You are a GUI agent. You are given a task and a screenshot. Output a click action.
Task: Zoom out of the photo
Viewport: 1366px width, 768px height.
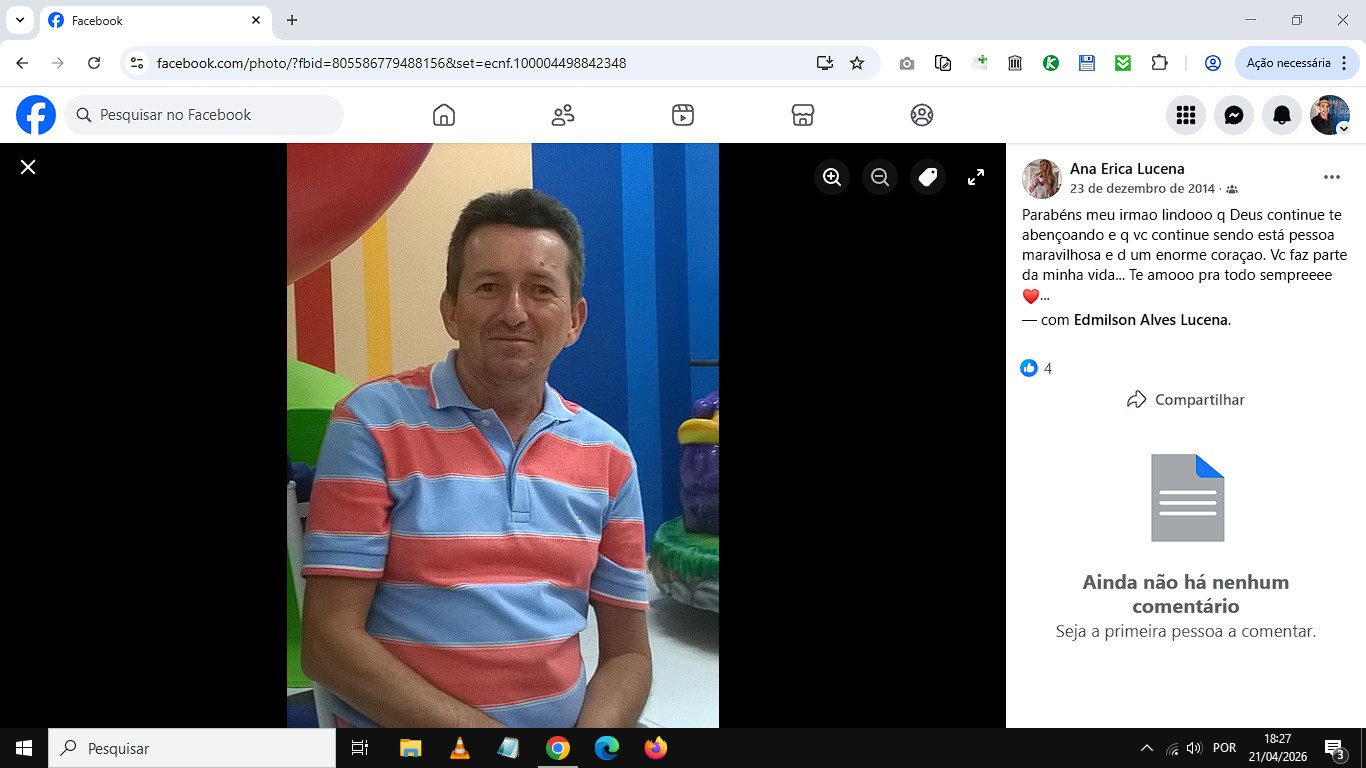[880, 177]
